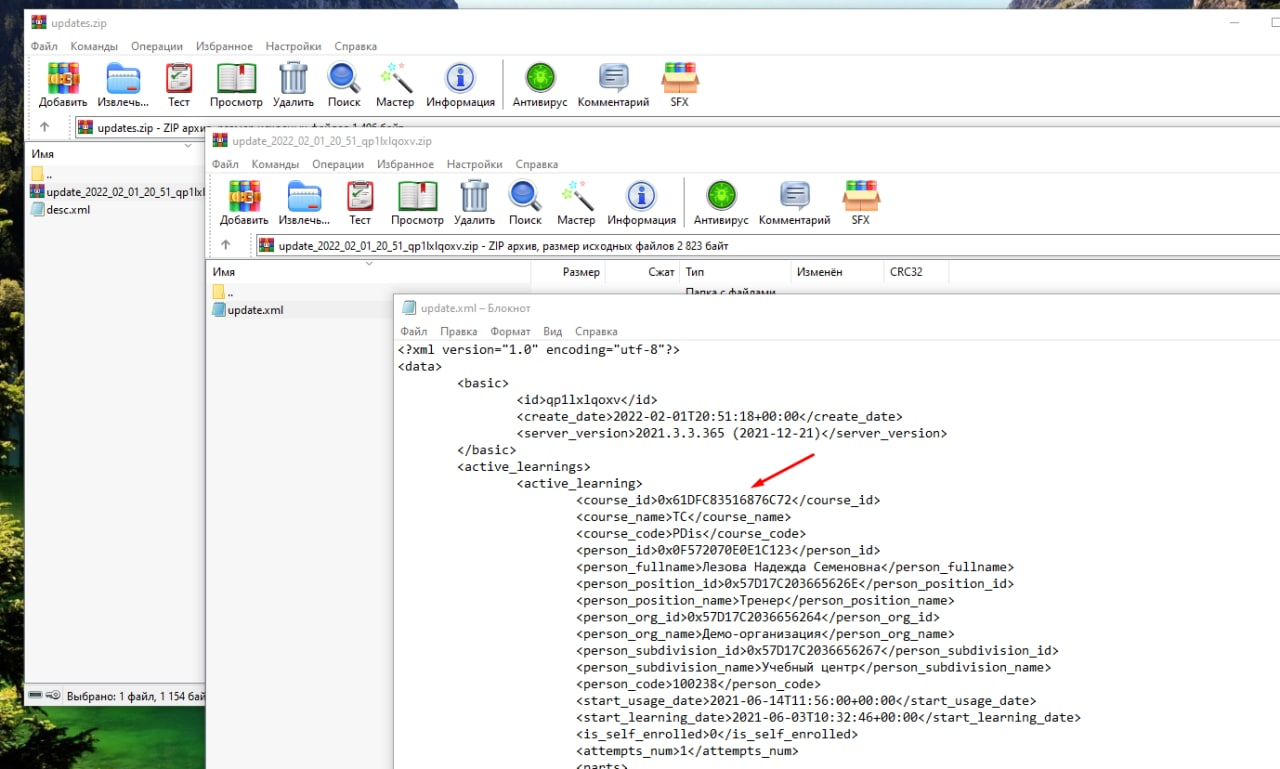Open Справка menu in Notepad
This screenshot has width=1280, height=769.
[597, 331]
